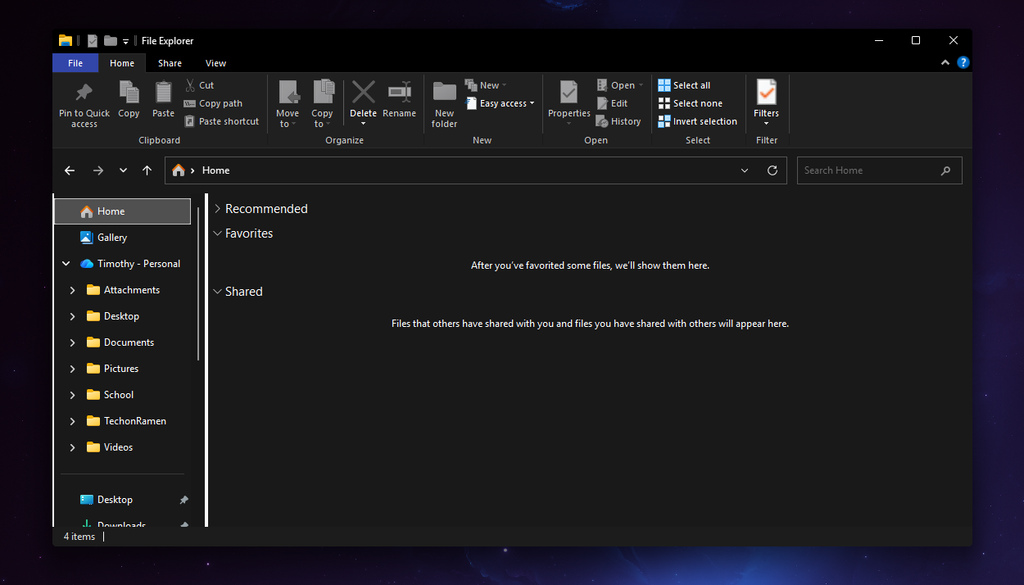Select the Videos folder
Viewport: 1024px width, 585px height.
click(110, 447)
